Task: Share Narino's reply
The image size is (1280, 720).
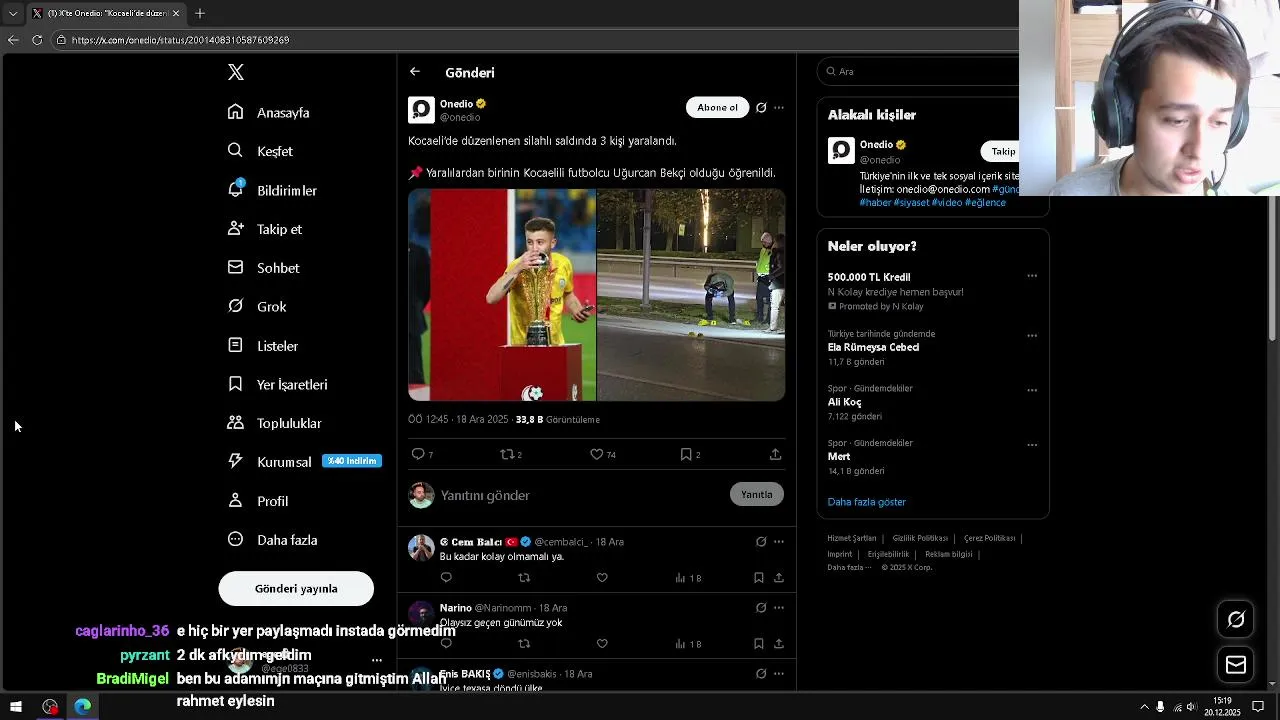Action: (x=778, y=644)
